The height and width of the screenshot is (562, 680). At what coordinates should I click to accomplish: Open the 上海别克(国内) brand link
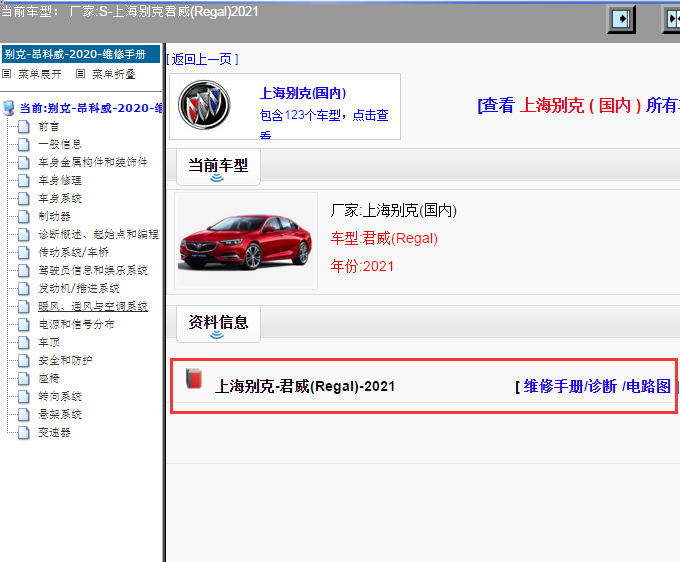(x=303, y=93)
